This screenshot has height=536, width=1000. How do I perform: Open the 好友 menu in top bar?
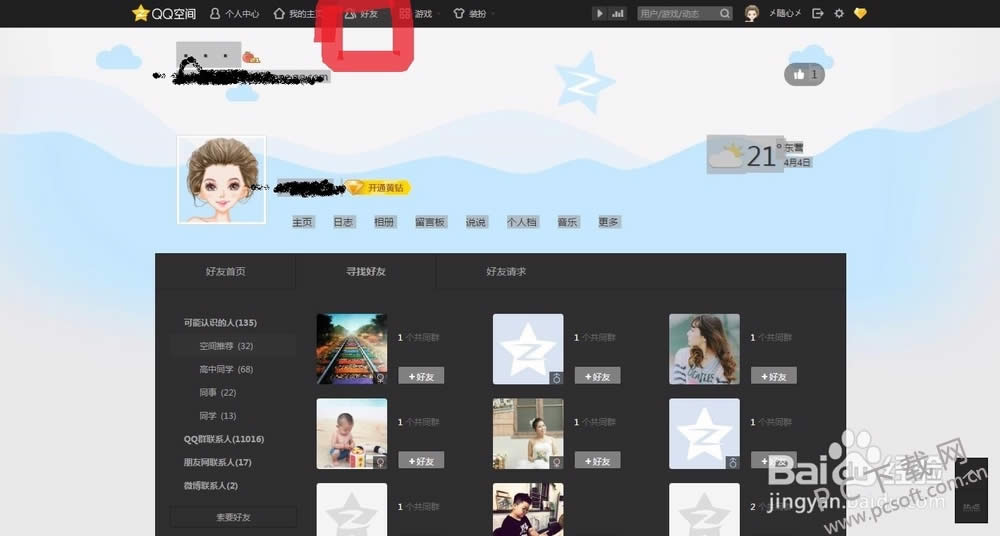362,13
